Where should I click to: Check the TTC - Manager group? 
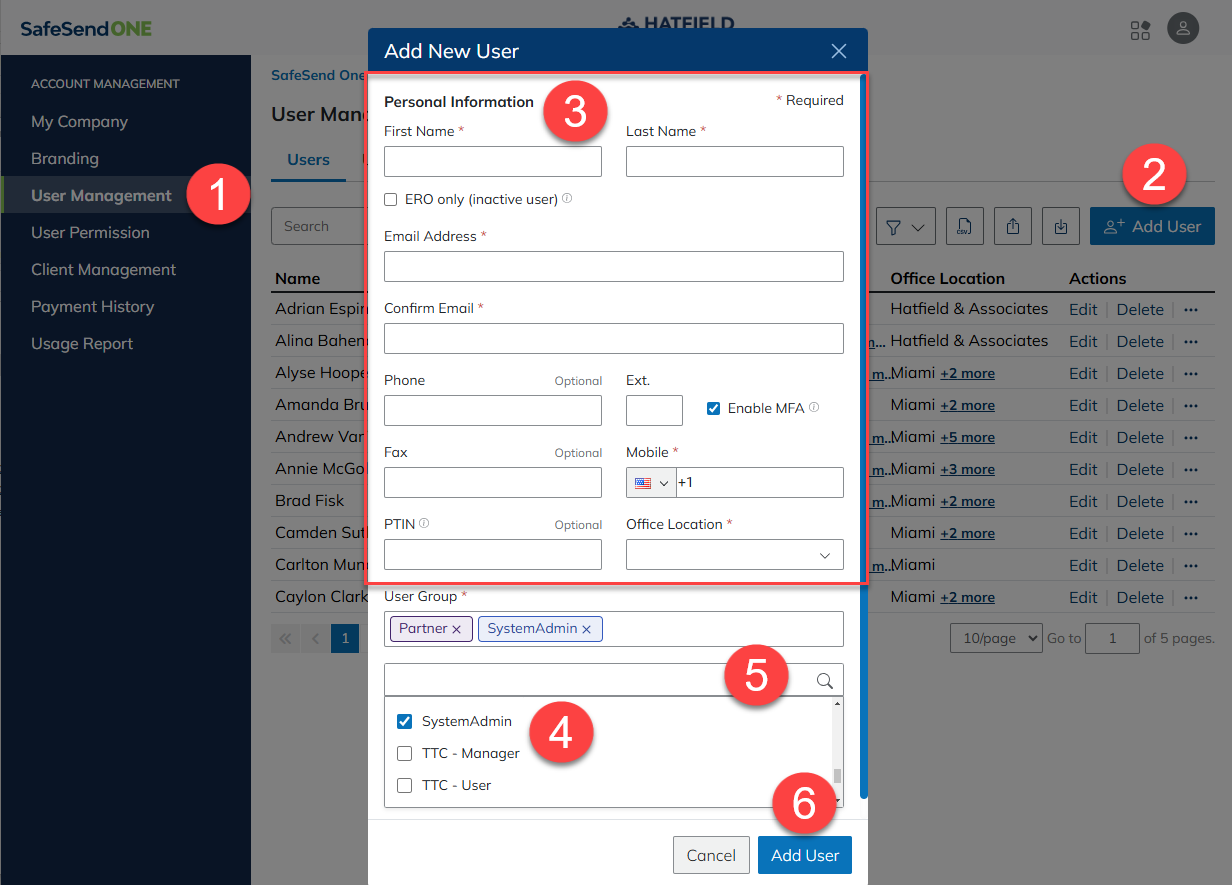[405, 753]
